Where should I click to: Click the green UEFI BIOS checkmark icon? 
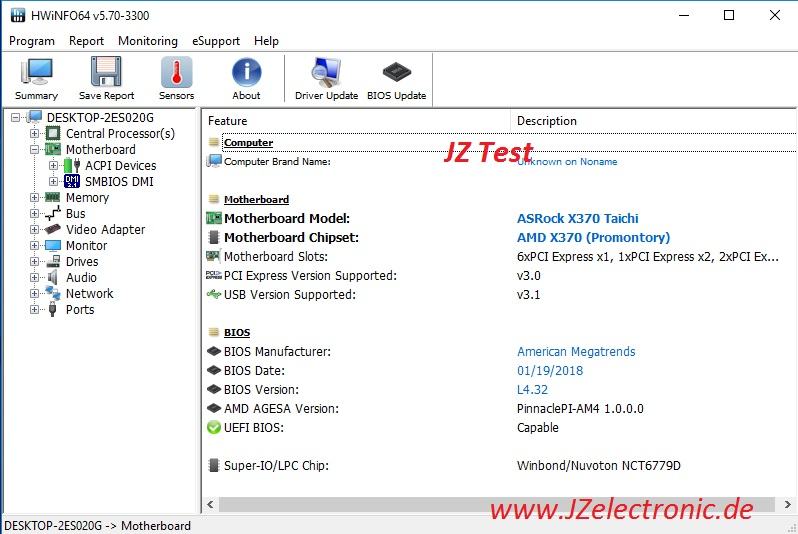point(214,428)
